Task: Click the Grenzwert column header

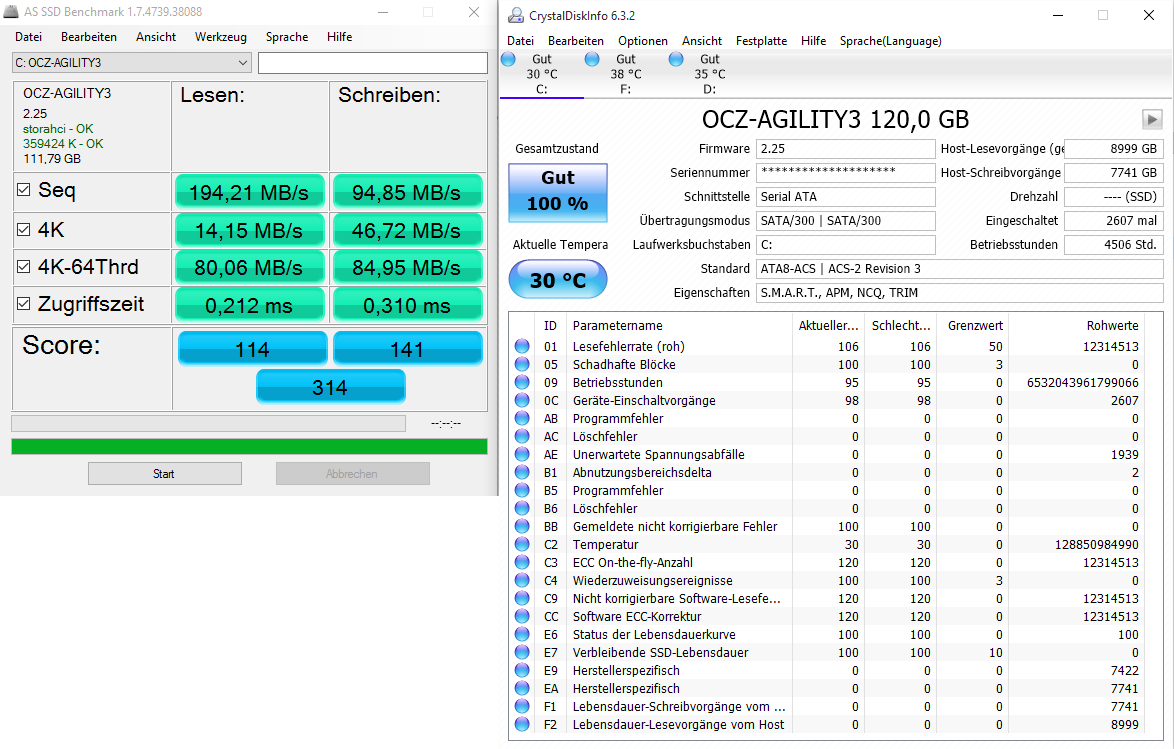Action: (x=975, y=326)
